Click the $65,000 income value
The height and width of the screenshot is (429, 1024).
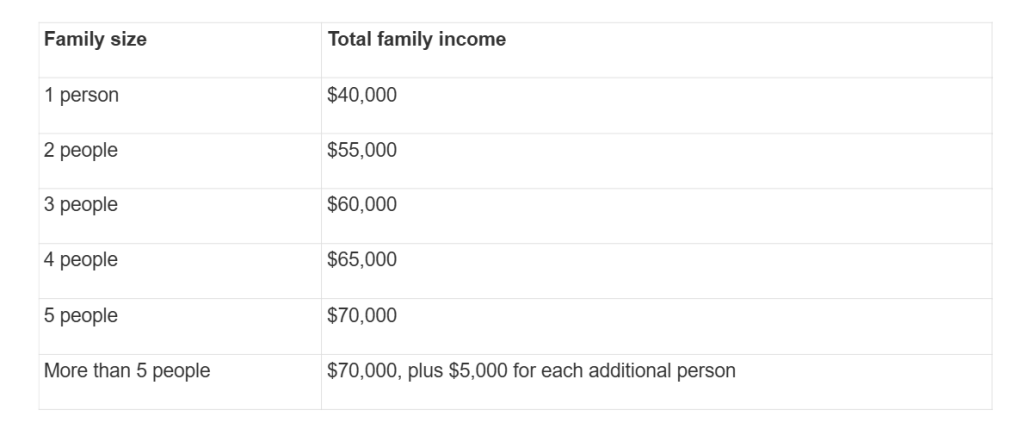tap(362, 260)
